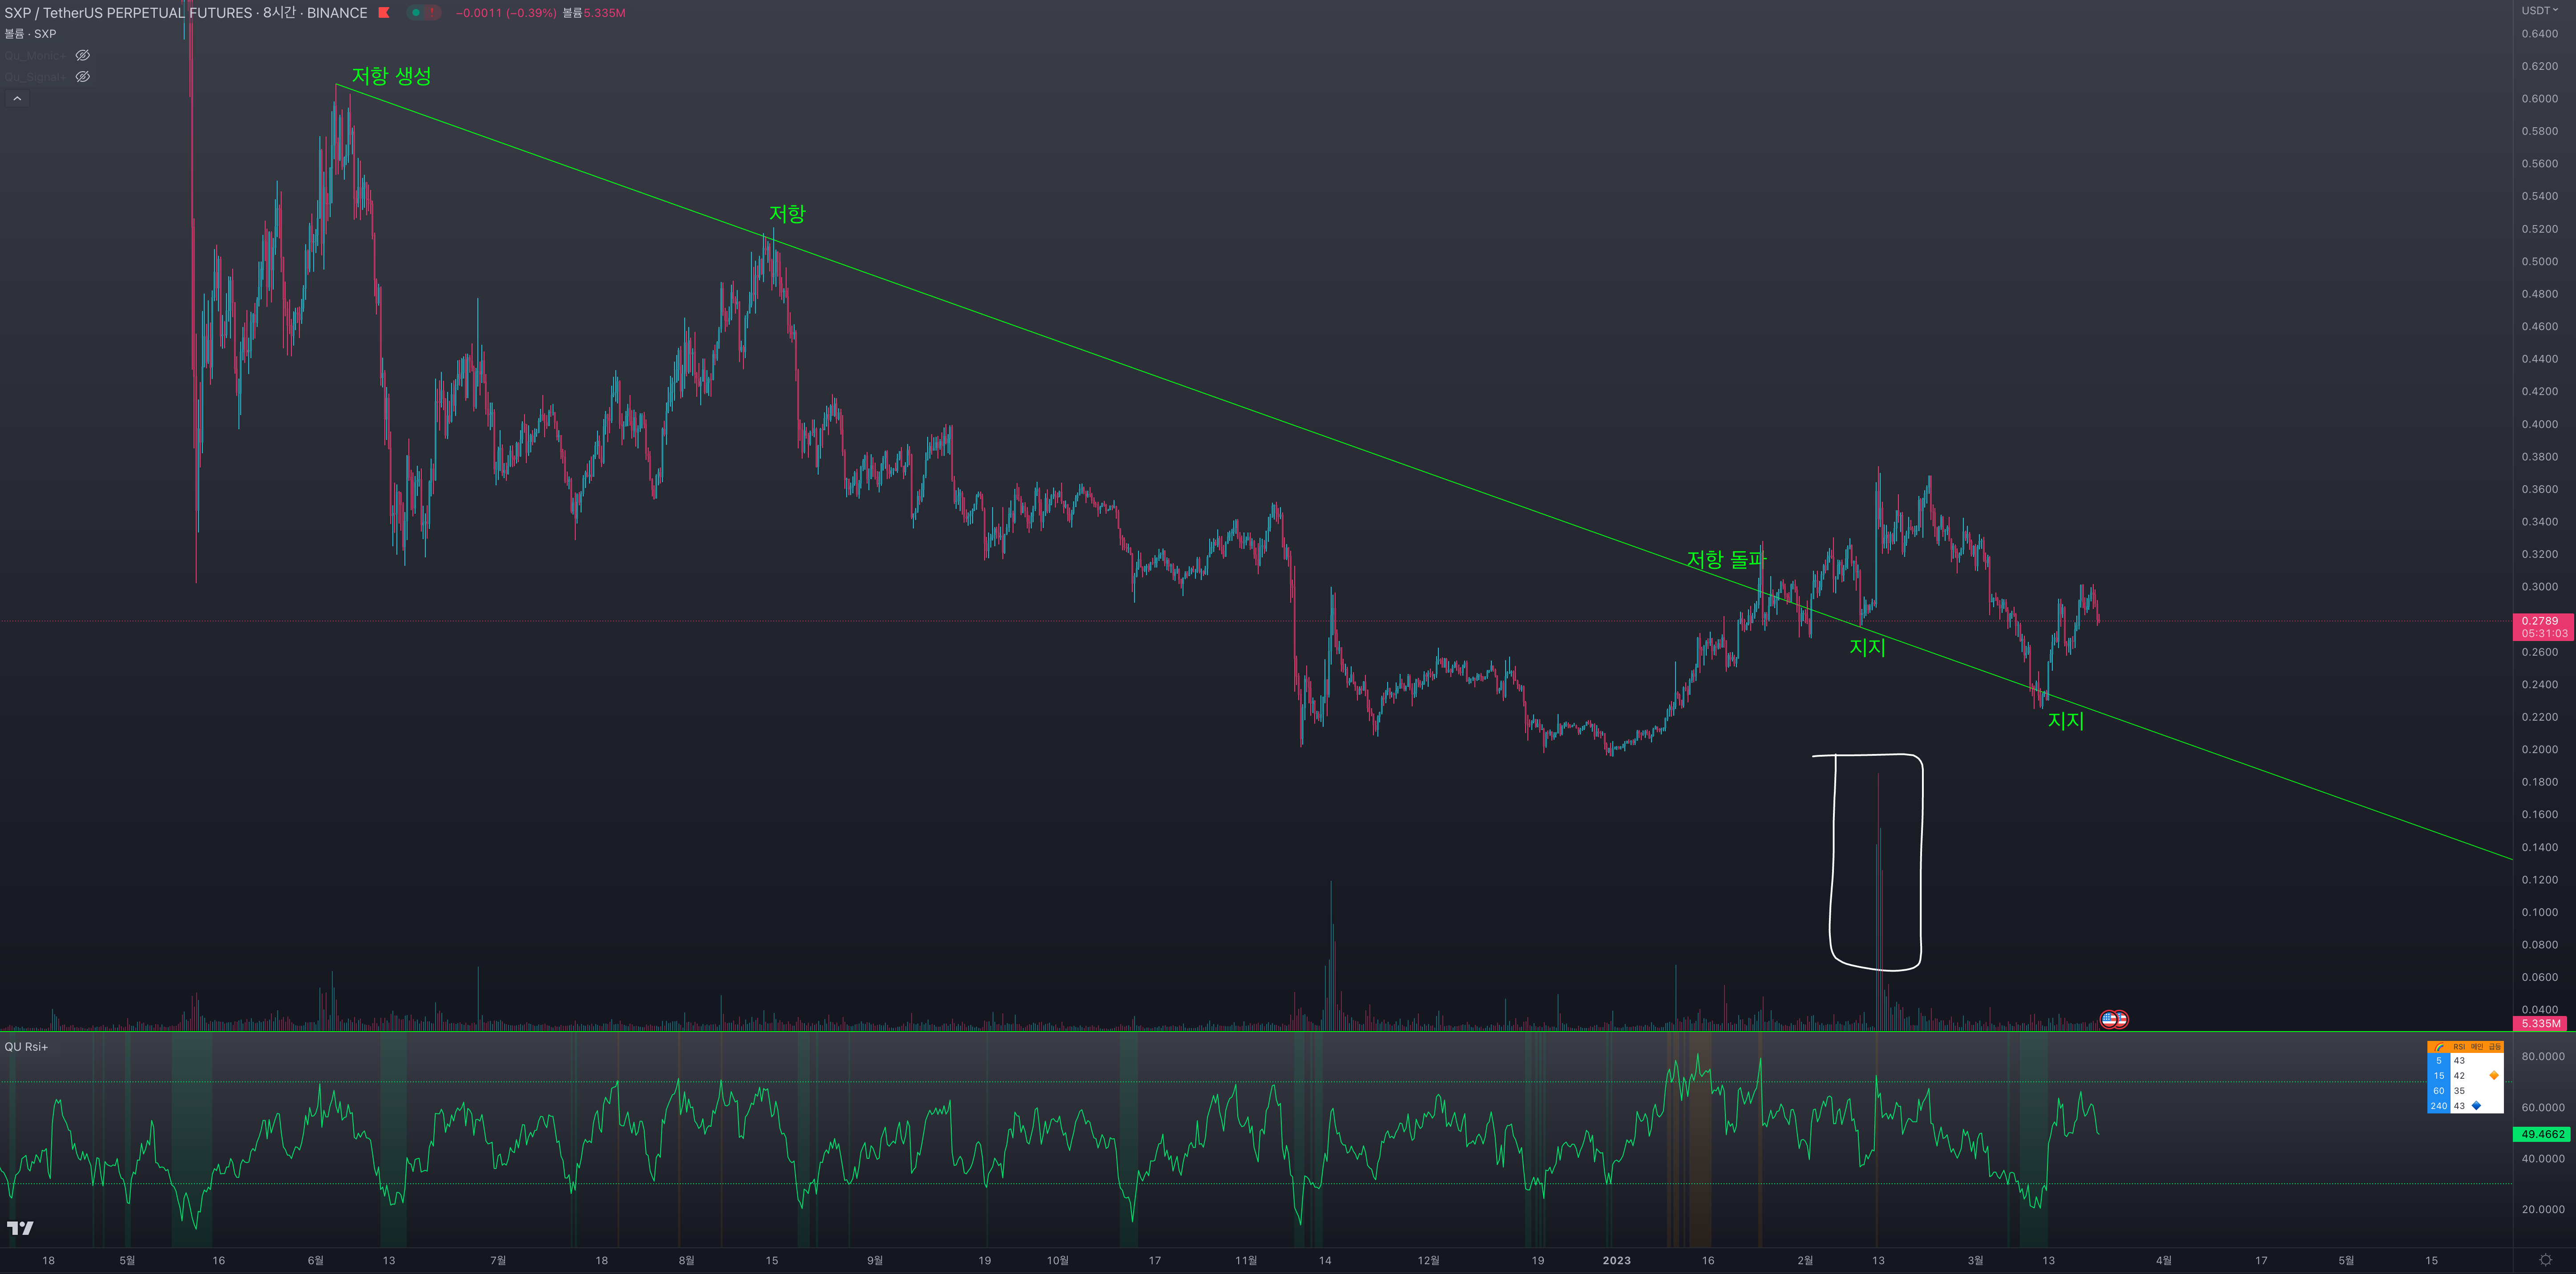Click the 2023 label on time axis
2576x1274 pixels.
pyautogui.click(x=1616, y=1260)
